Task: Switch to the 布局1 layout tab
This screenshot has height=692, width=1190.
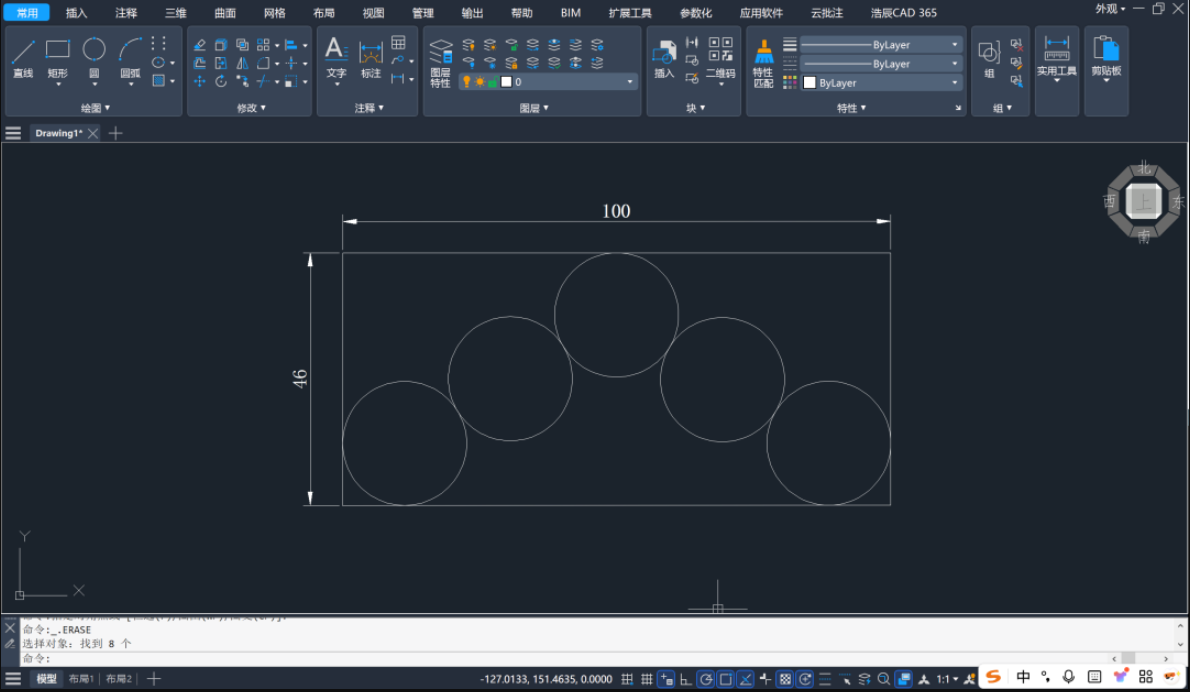Action: click(80, 679)
